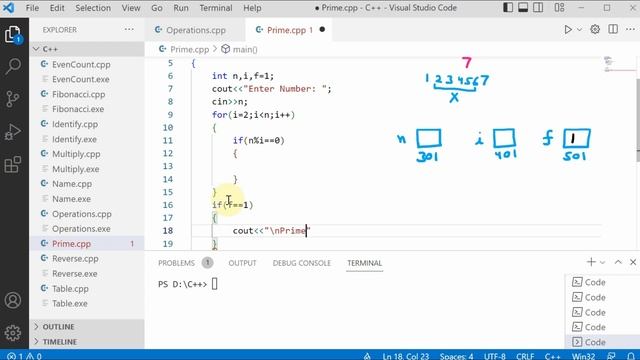Open the Edit menu
640x360 pixels.
pyautogui.click(x=57, y=8)
